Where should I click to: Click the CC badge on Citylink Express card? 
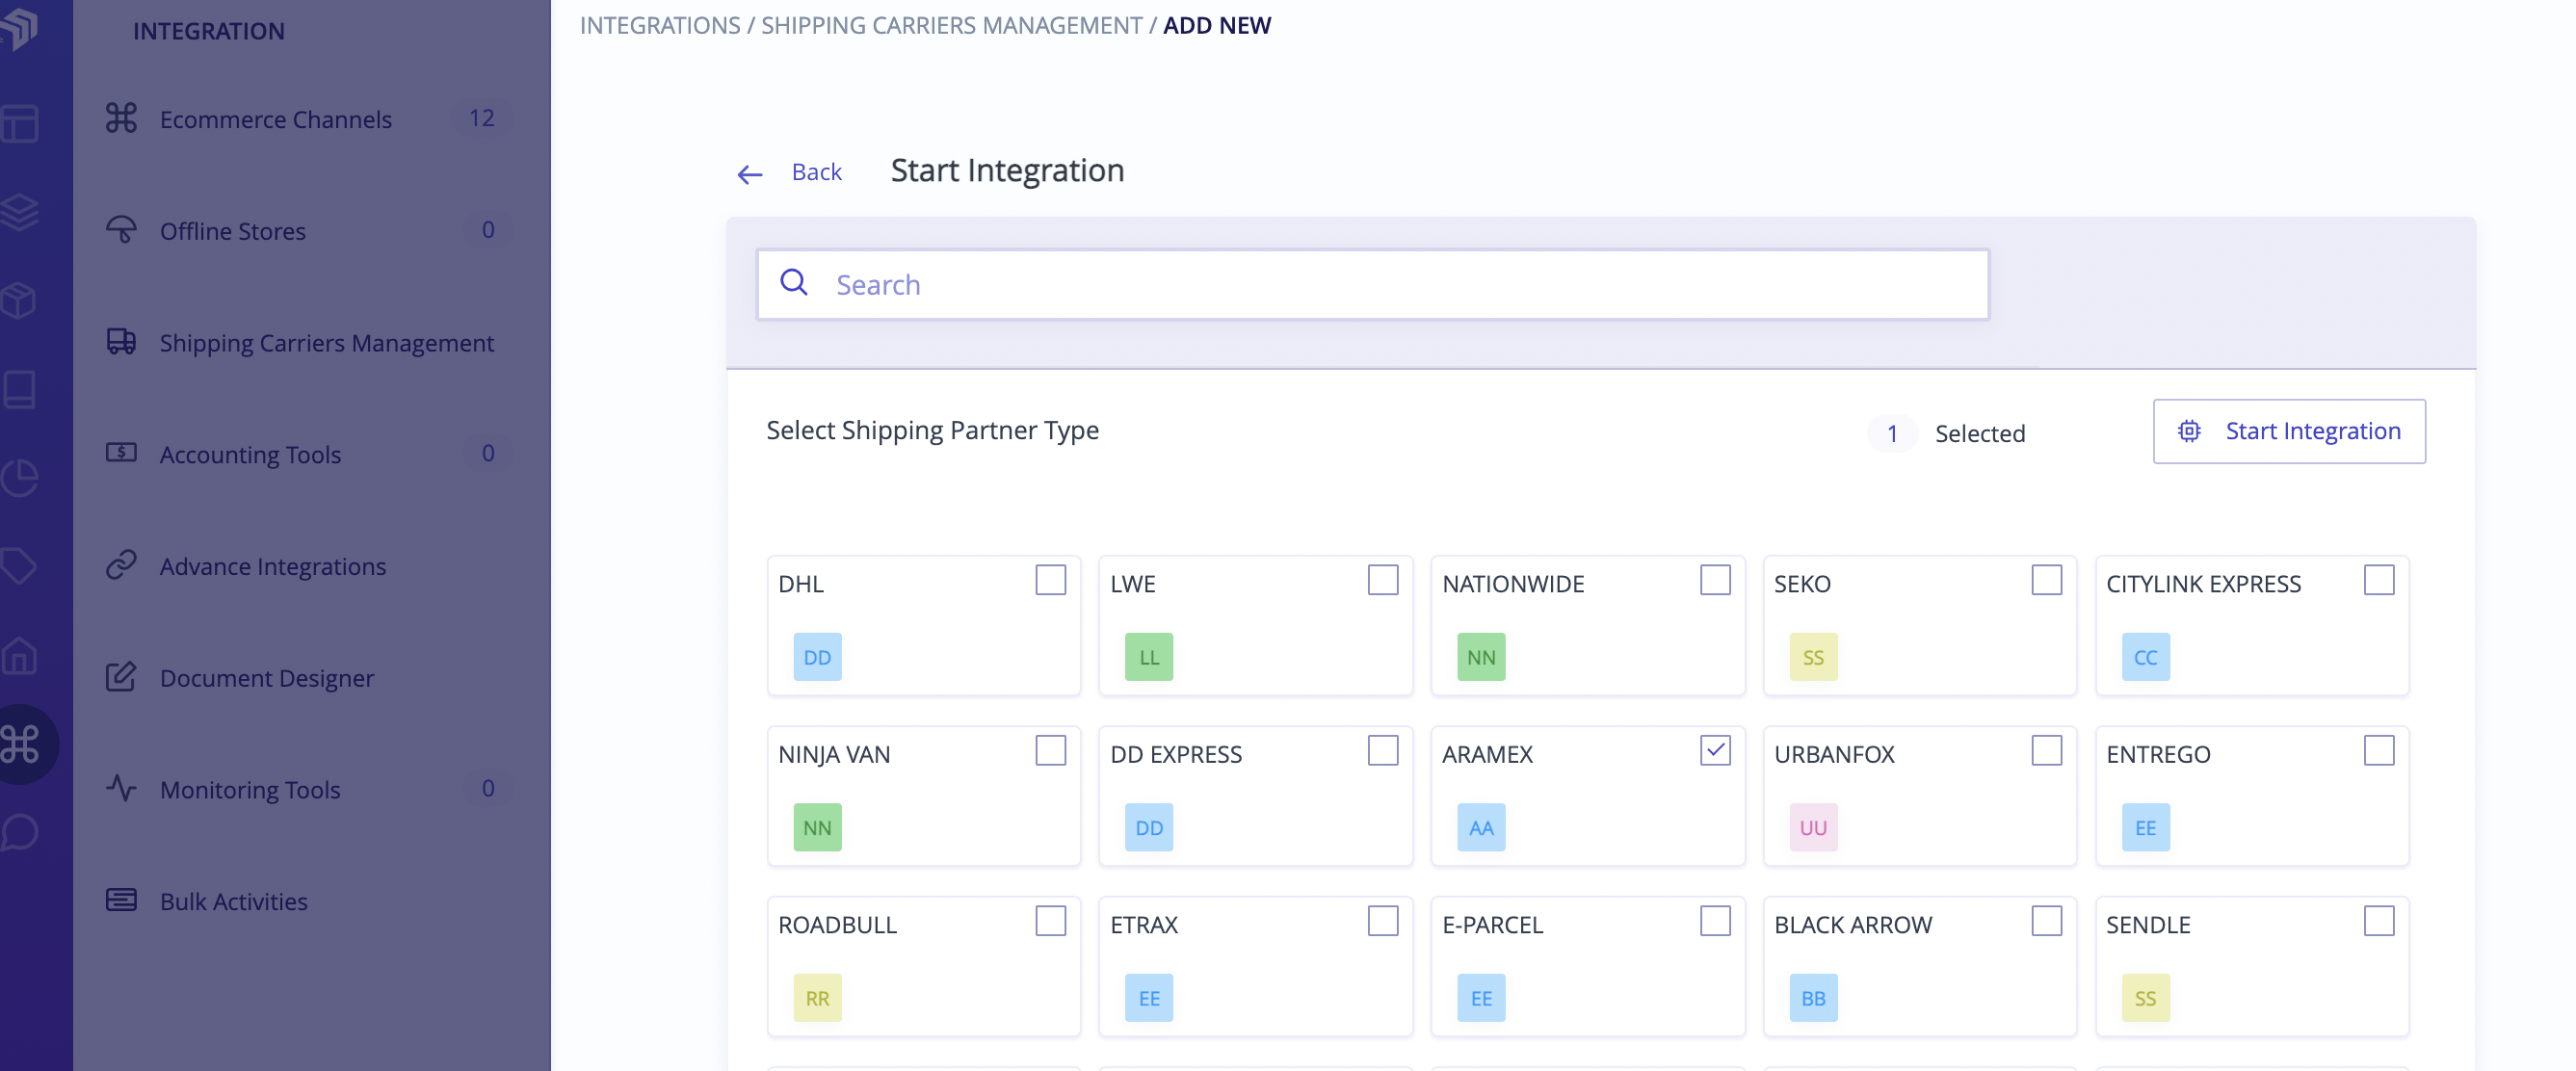point(2145,657)
